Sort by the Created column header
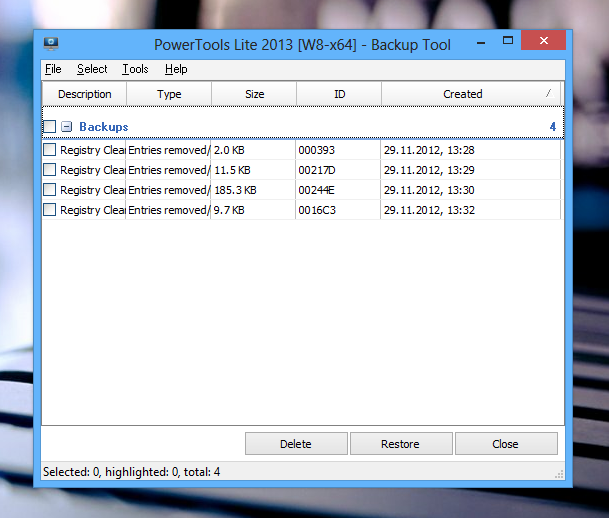The image size is (609, 518). click(471, 94)
